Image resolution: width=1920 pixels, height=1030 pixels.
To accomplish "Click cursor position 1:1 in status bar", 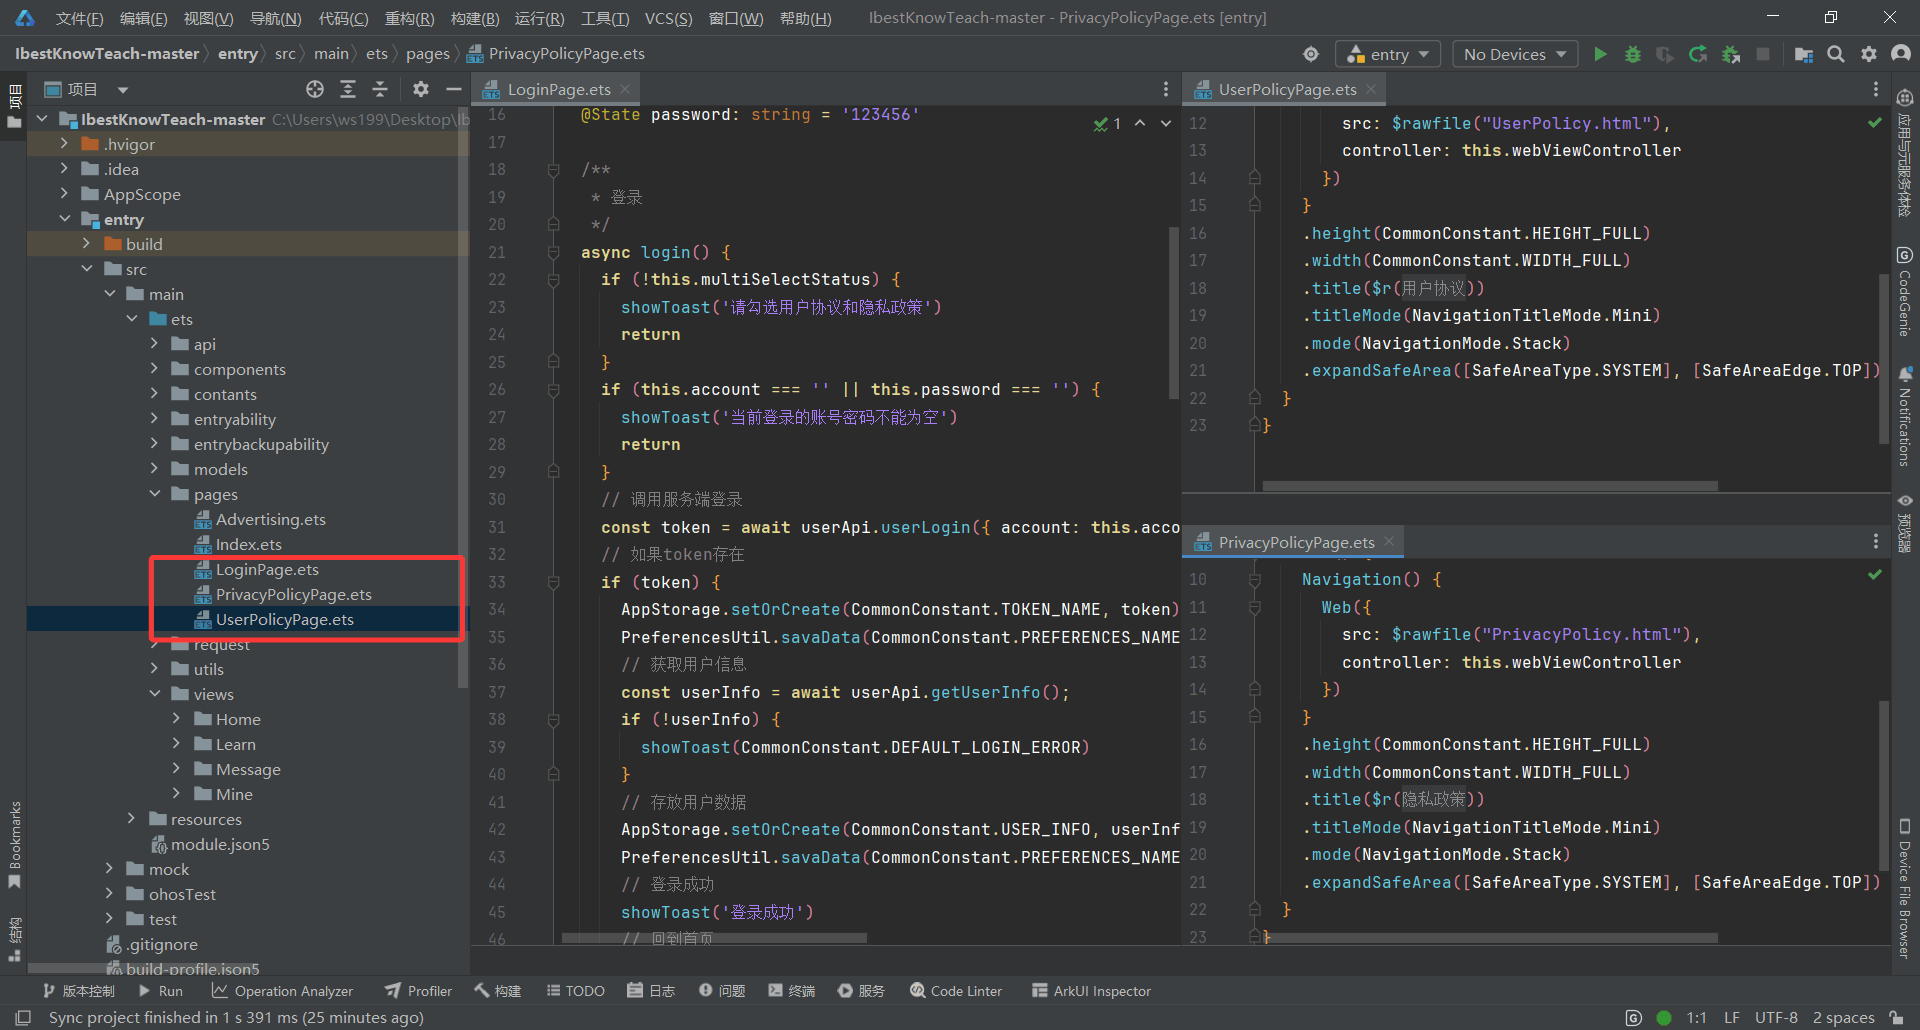I will click(x=1697, y=1017).
